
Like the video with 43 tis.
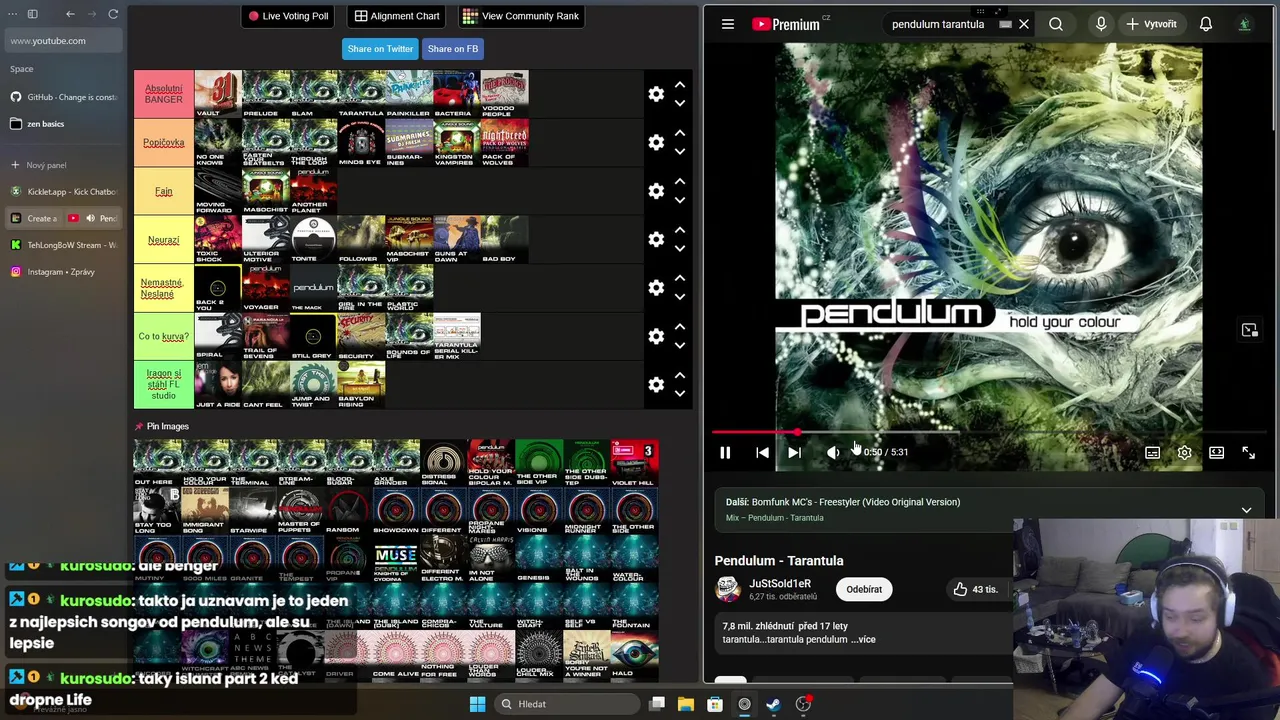975,590
